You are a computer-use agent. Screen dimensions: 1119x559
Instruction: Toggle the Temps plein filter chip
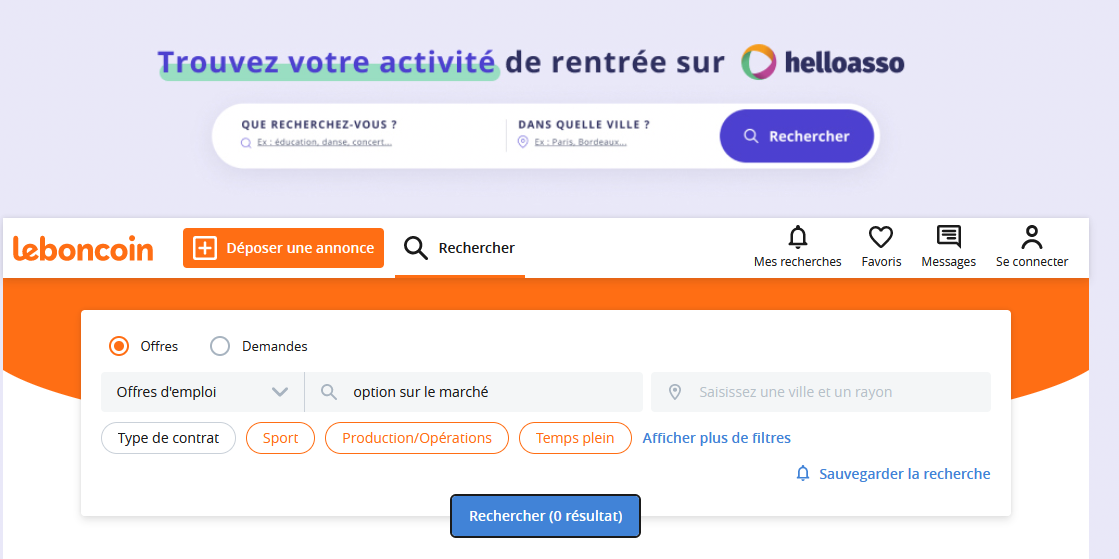(575, 438)
